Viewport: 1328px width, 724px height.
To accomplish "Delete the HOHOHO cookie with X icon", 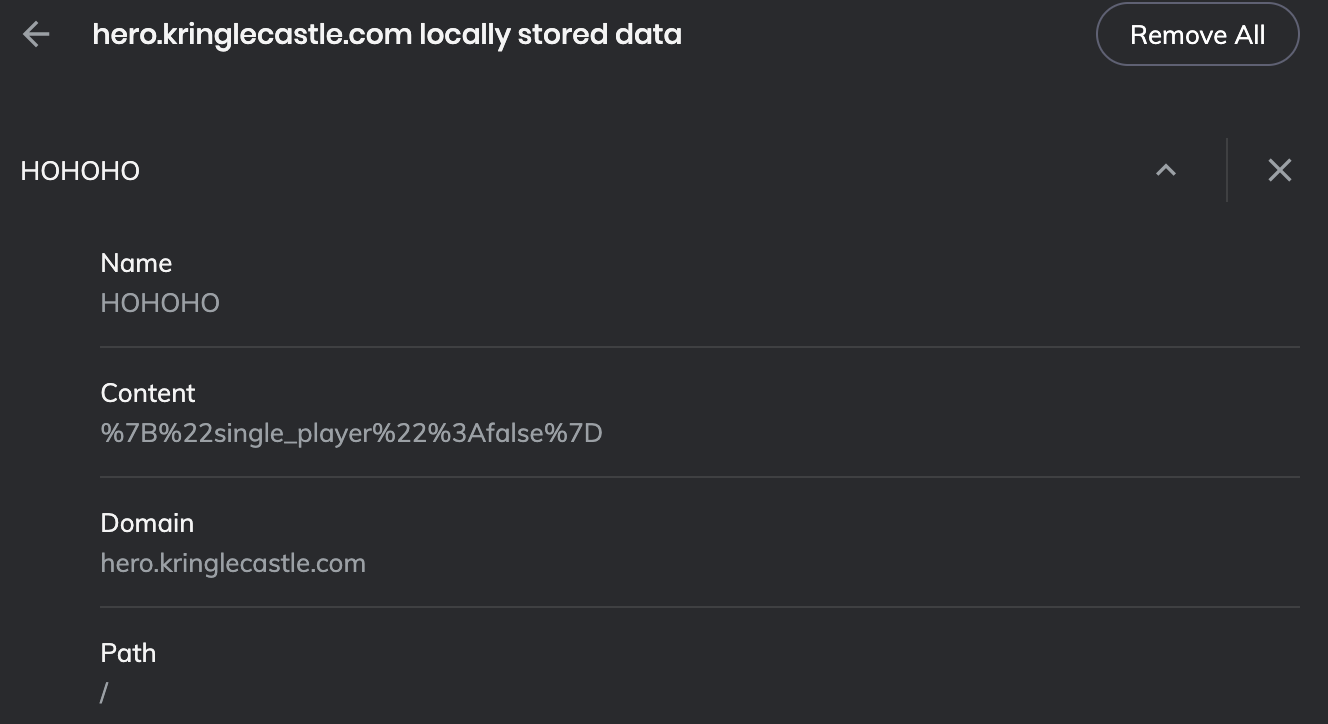I will click(1279, 170).
